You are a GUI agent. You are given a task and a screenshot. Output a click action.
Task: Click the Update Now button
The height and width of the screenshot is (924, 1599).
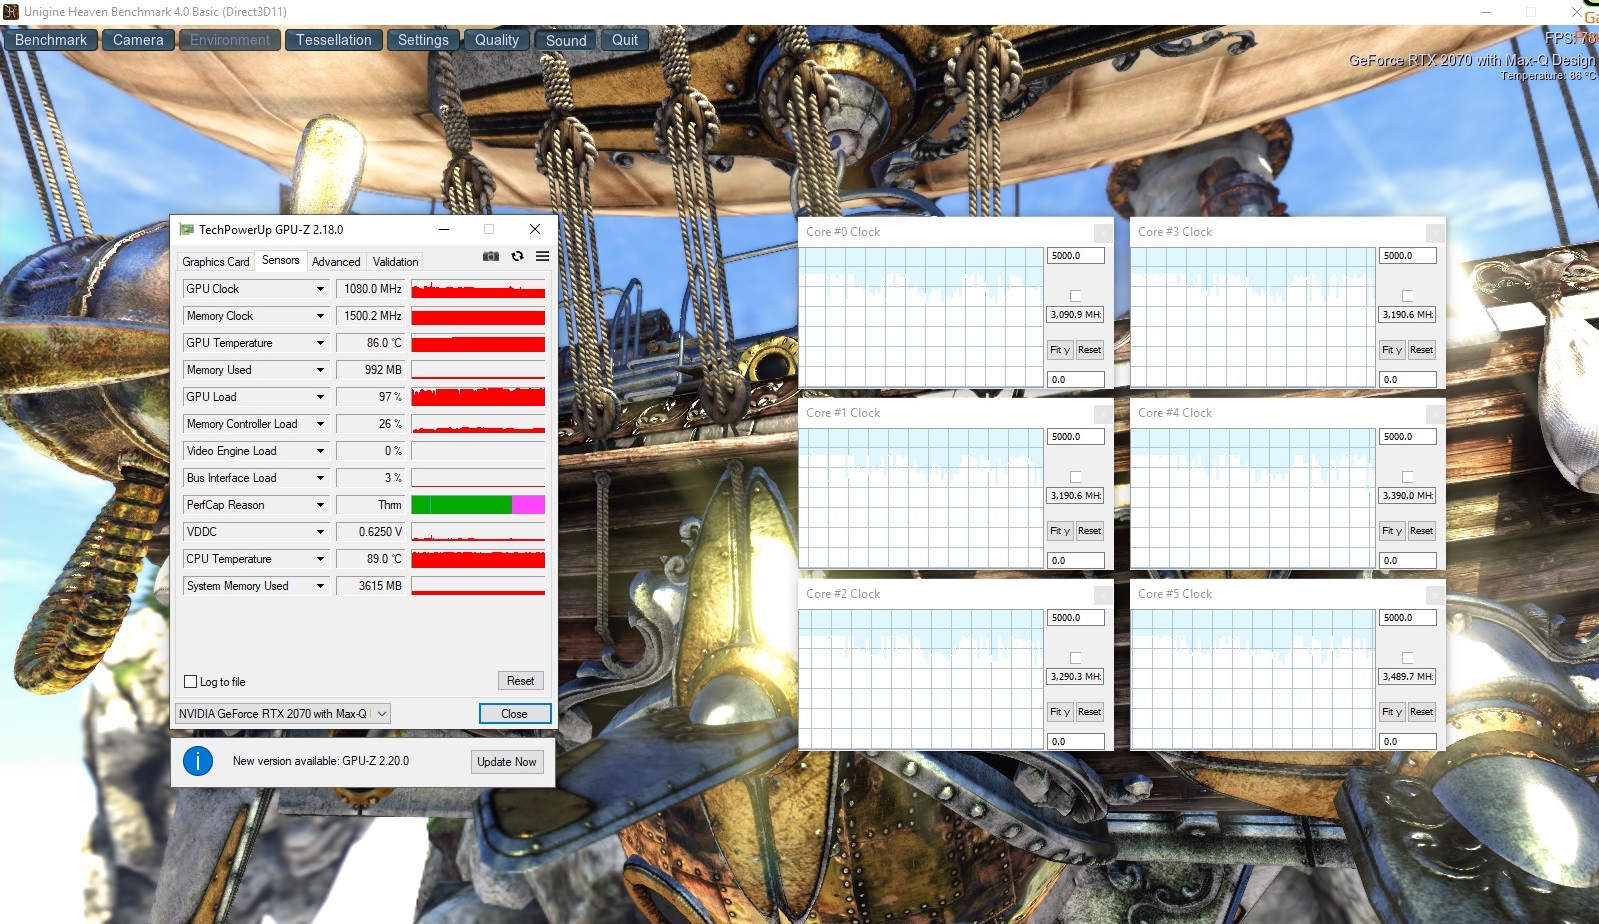click(x=507, y=762)
